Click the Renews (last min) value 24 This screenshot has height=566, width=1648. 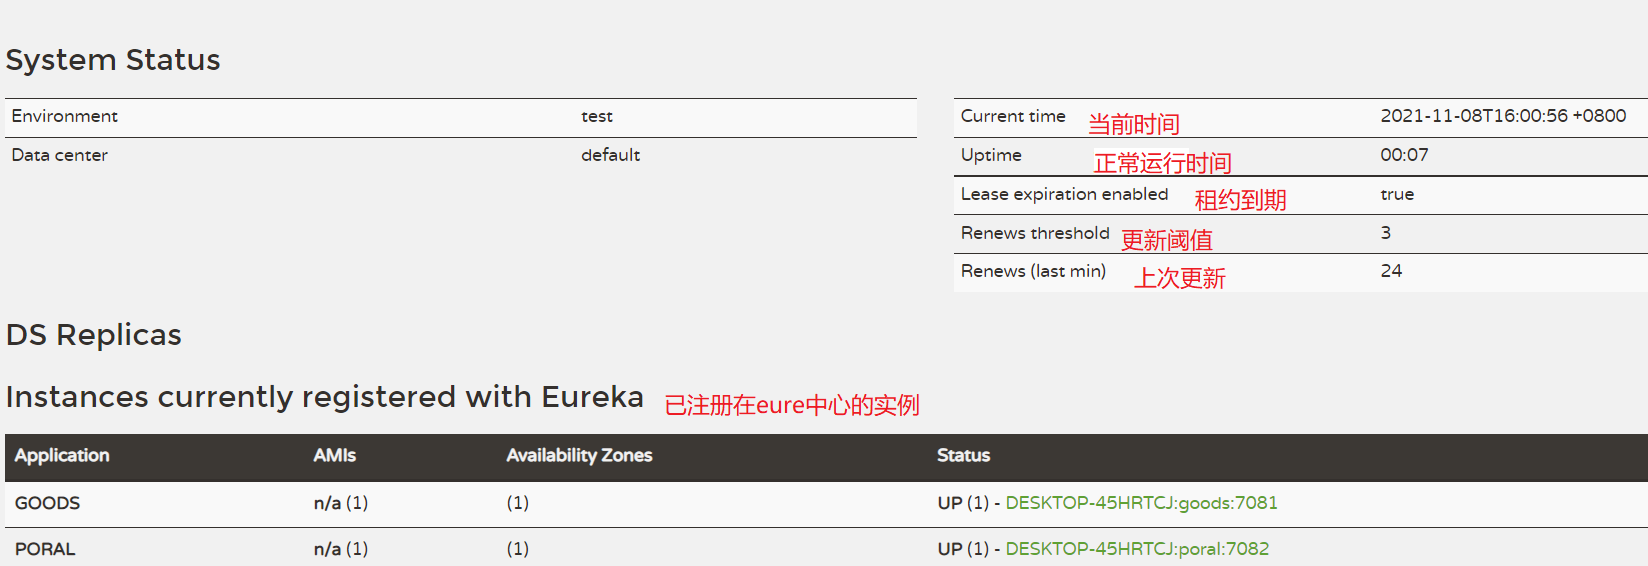[1391, 271]
